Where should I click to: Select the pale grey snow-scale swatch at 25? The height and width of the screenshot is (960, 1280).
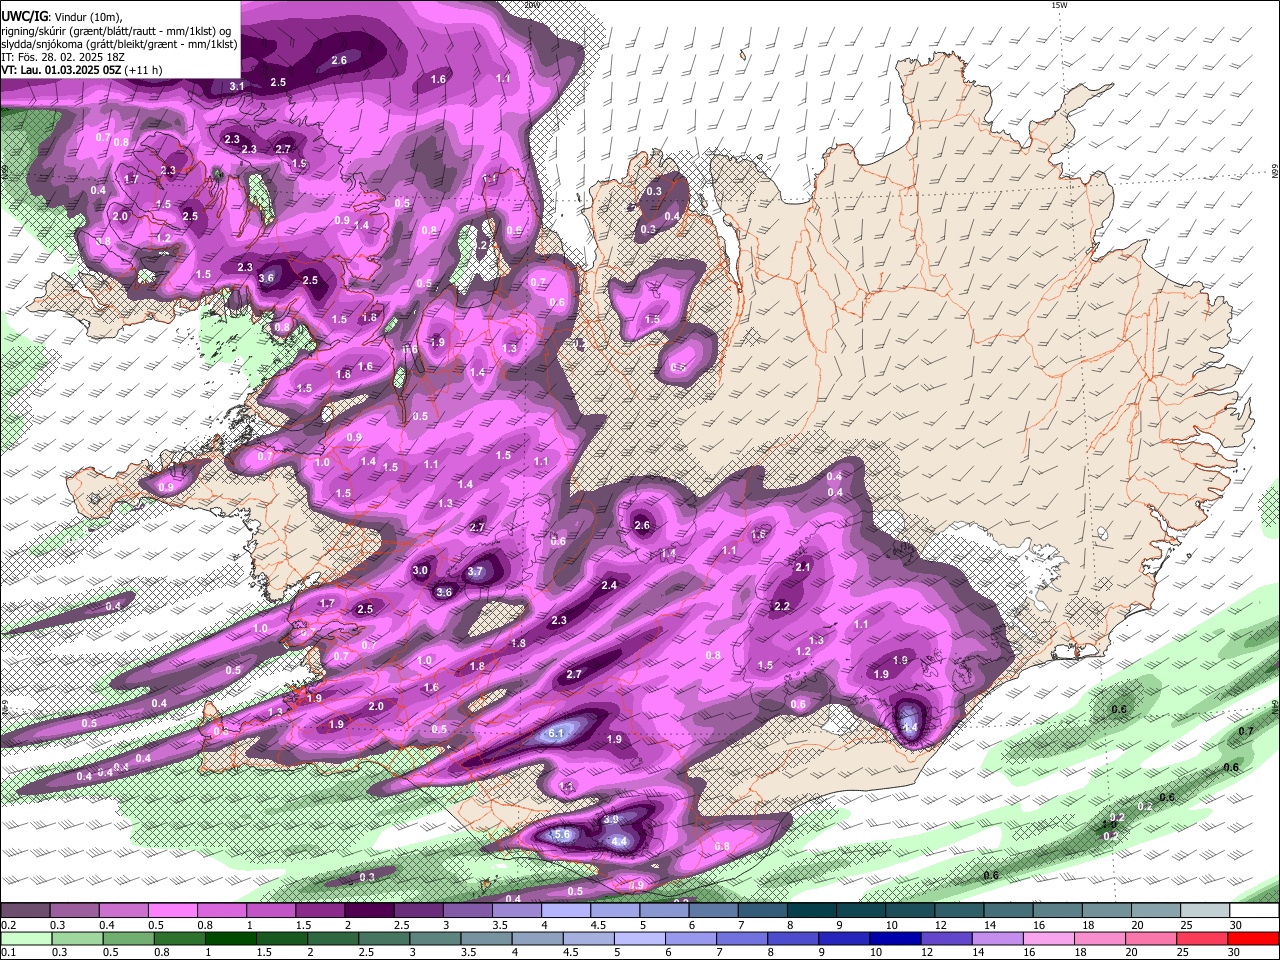tap(1206, 911)
